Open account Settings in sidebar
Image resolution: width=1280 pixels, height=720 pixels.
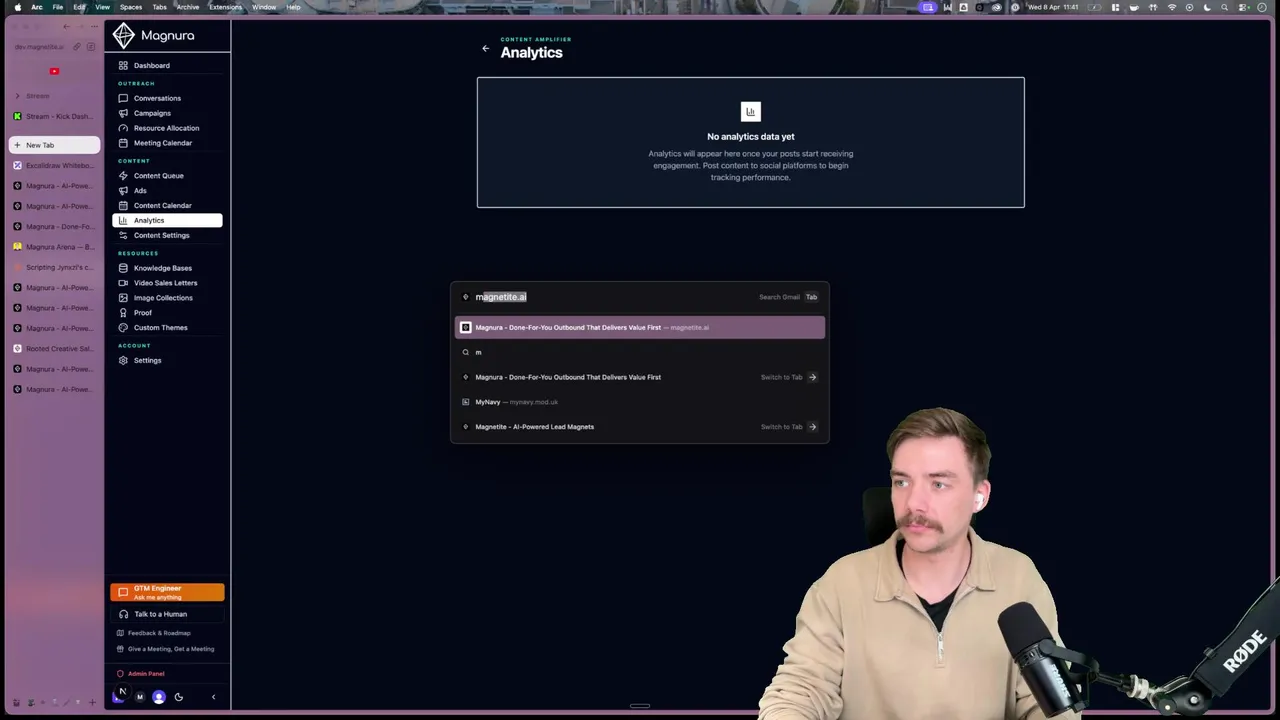coord(167,360)
